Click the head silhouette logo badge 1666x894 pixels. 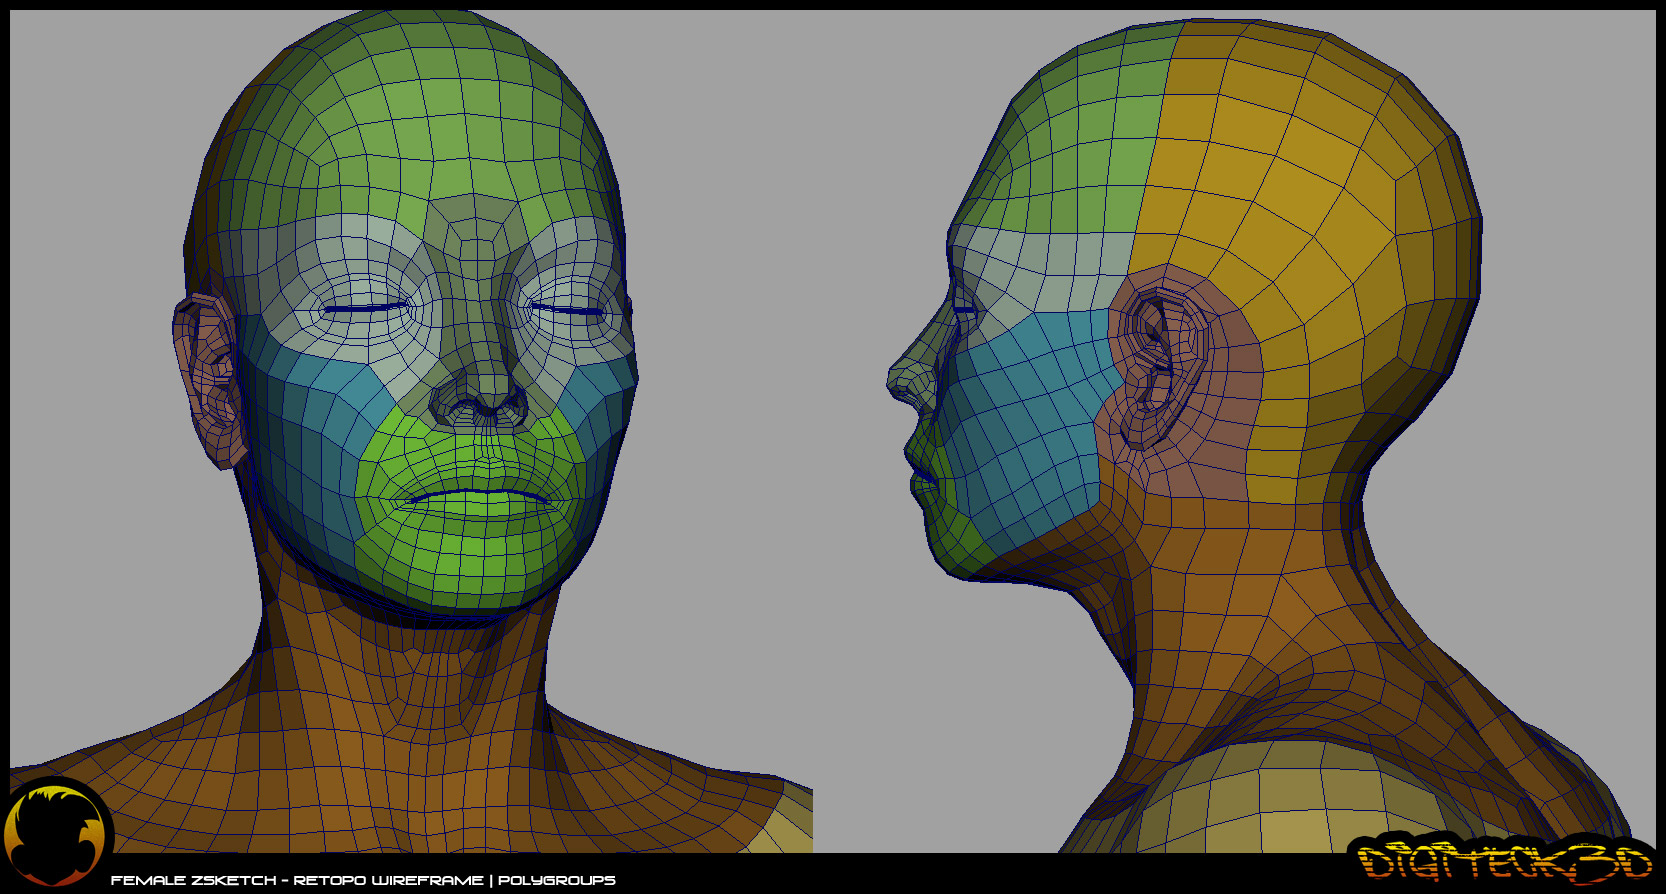(57, 834)
